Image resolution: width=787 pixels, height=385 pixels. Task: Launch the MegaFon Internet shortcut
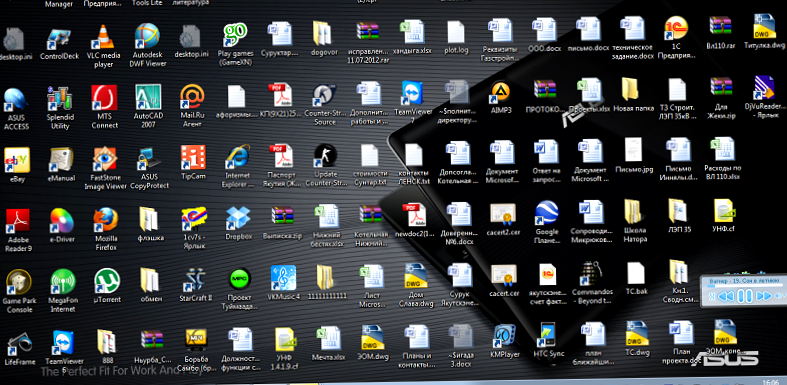click(x=62, y=290)
